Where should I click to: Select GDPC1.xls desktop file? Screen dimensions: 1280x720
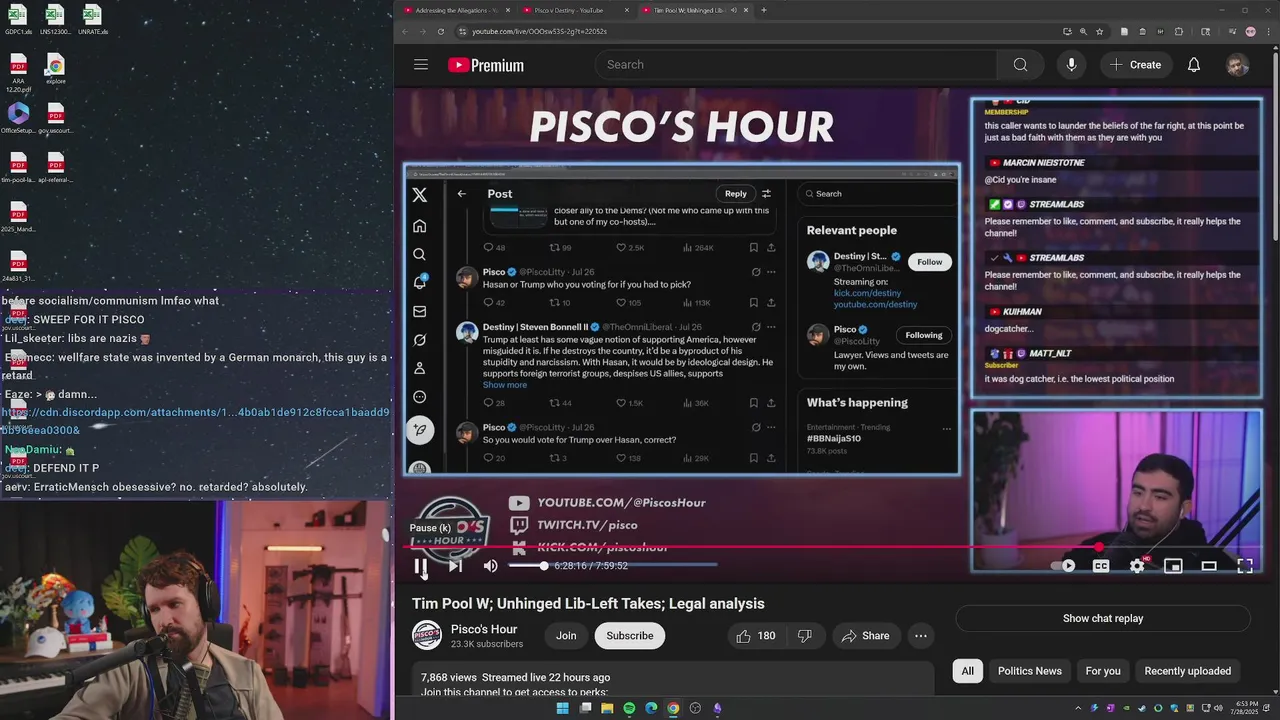pyautogui.click(x=18, y=20)
